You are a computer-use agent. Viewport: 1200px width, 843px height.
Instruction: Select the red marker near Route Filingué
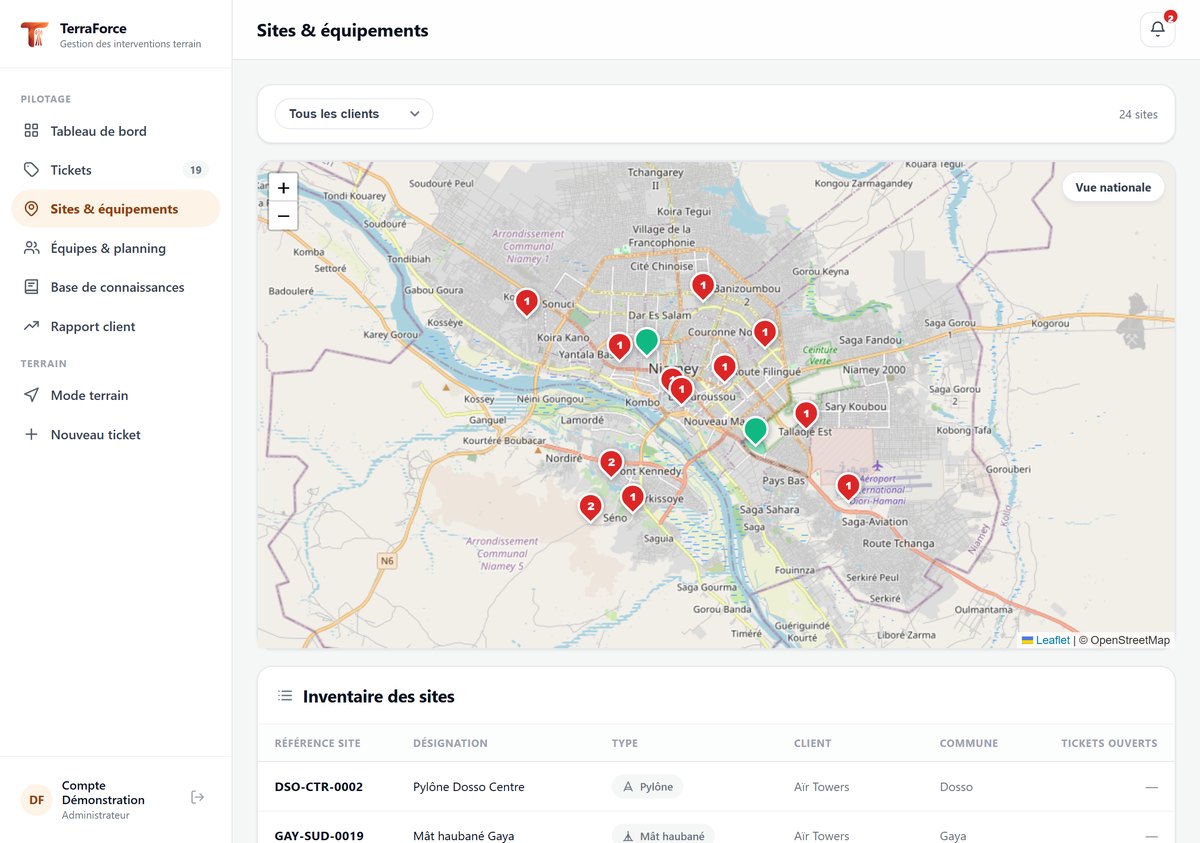coord(724,368)
